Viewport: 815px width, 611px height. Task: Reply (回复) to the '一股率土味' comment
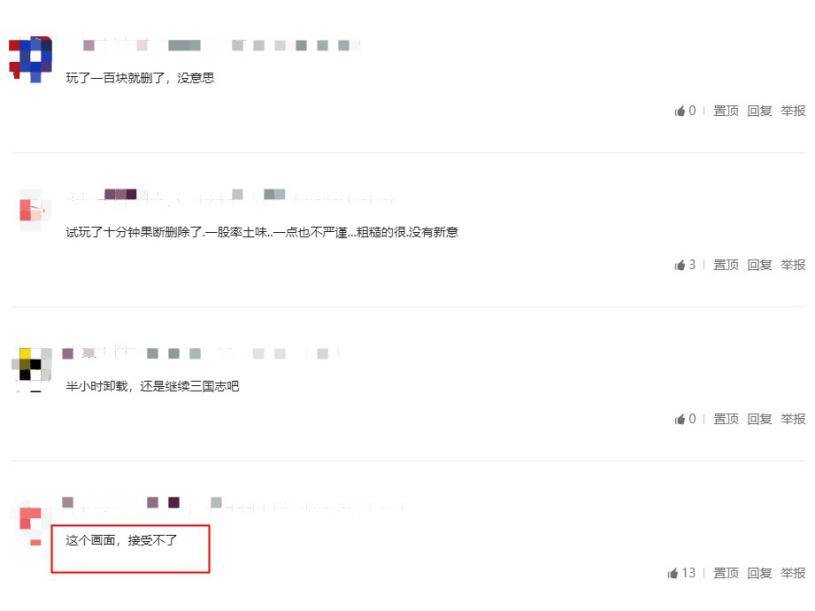pyautogui.click(x=759, y=265)
